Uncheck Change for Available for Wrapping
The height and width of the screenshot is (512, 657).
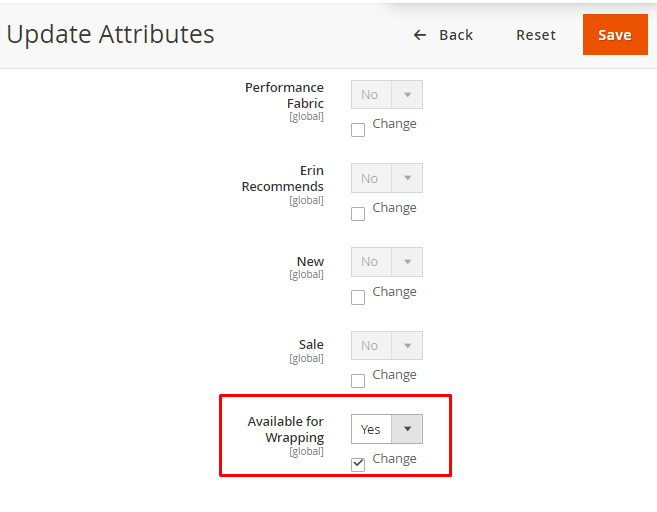click(358, 465)
